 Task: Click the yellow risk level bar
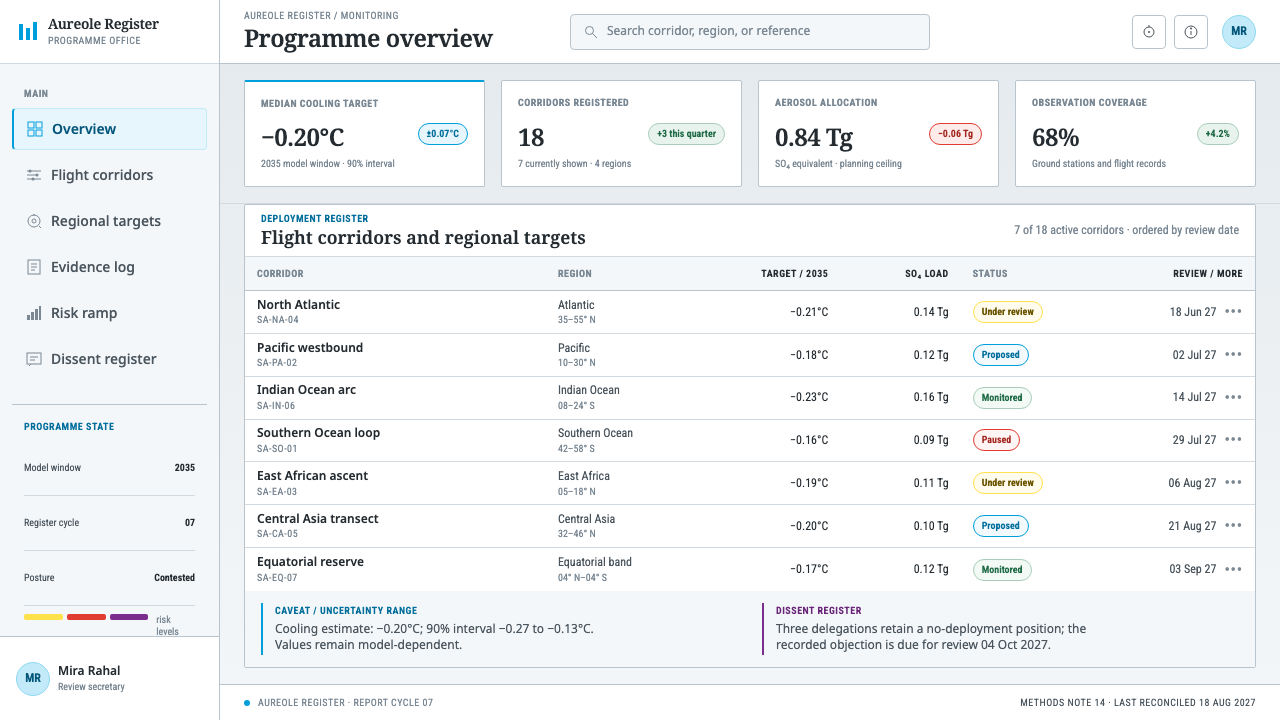(x=43, y=617)
